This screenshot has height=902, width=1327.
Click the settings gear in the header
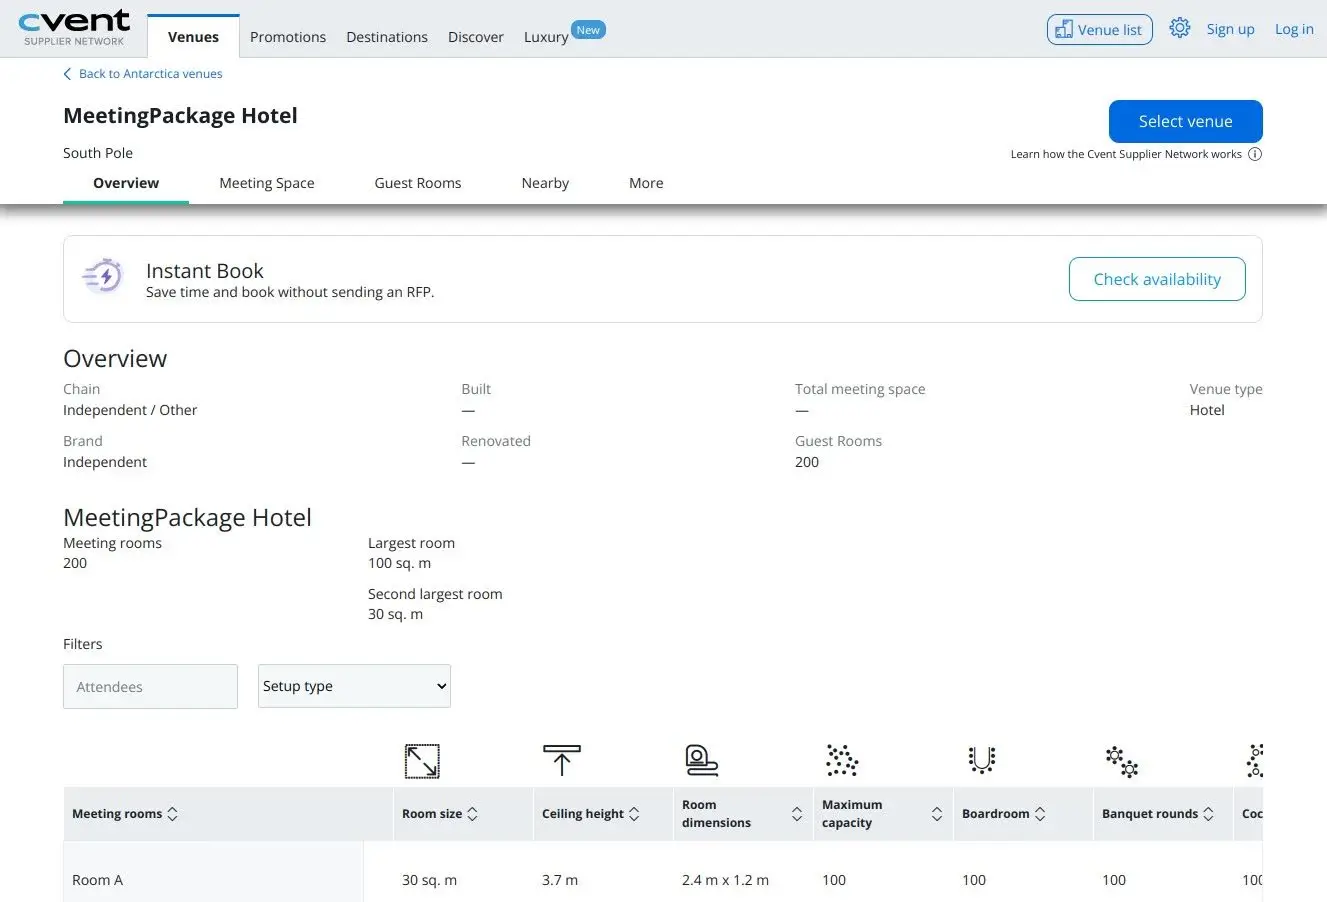point(1180,28)
